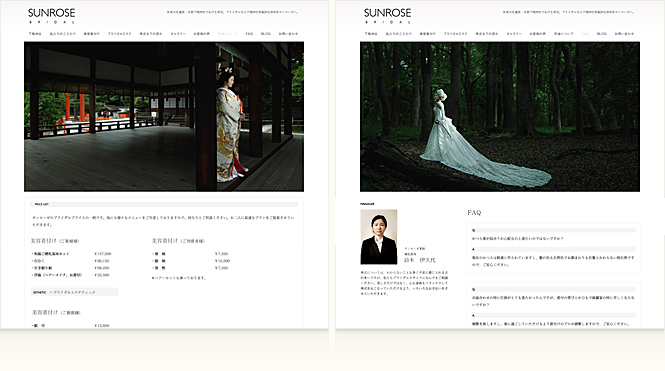Click the manager name 鈴木 伊久代
Viewport: 665px width, 371px height.
pyautogui.click(x=419, y=260)
